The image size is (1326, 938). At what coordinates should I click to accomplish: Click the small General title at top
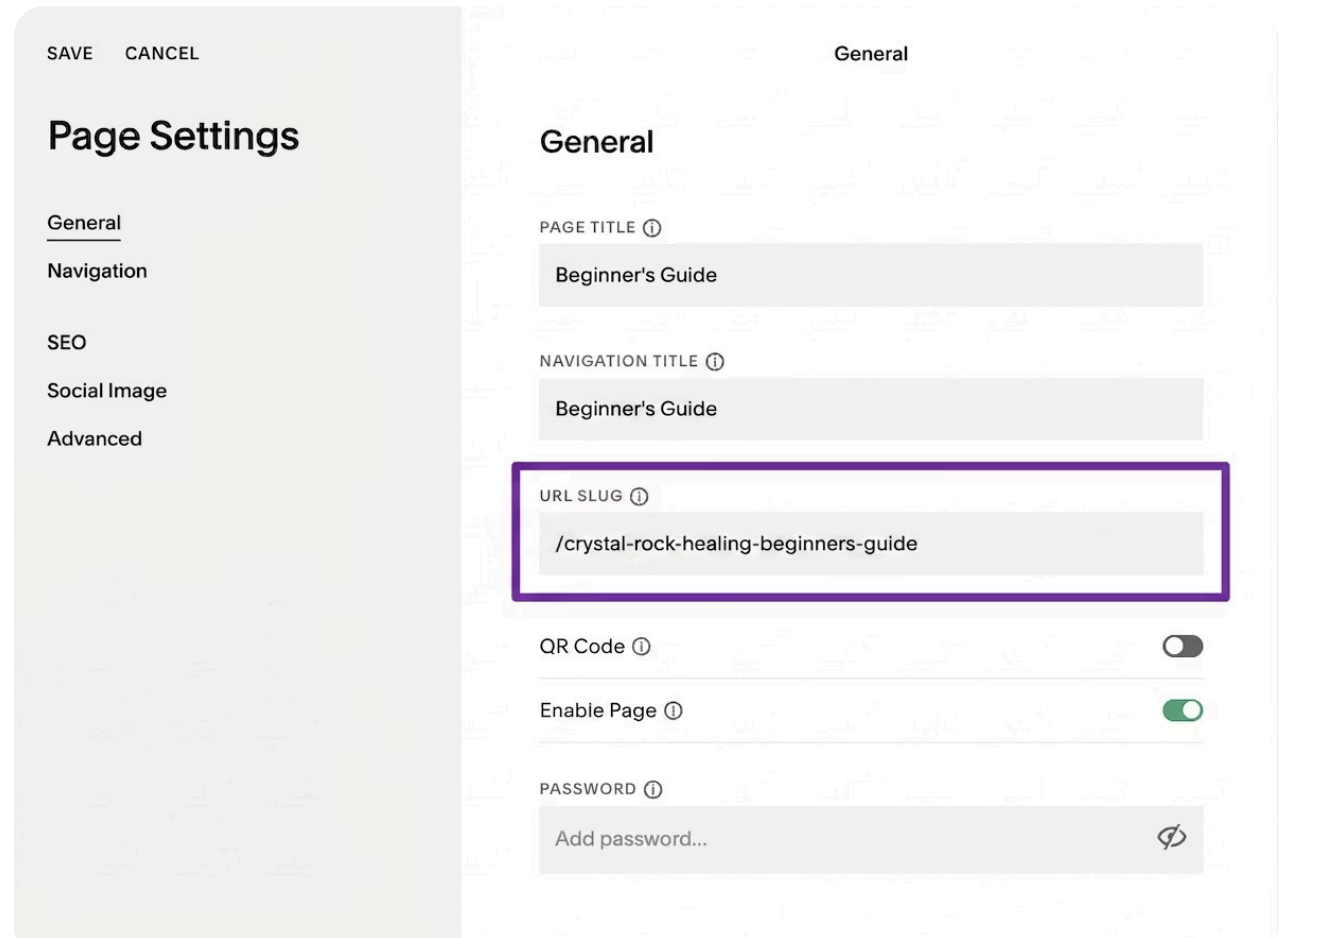pyautogui.click(x=871, y=54)
